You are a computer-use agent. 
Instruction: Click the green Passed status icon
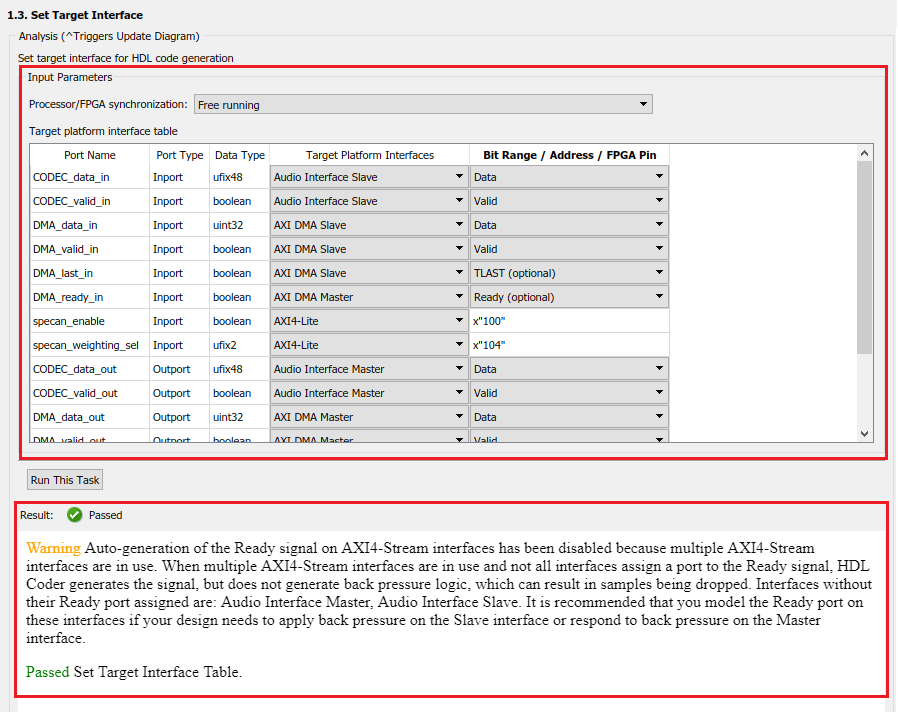click(73, 515)
